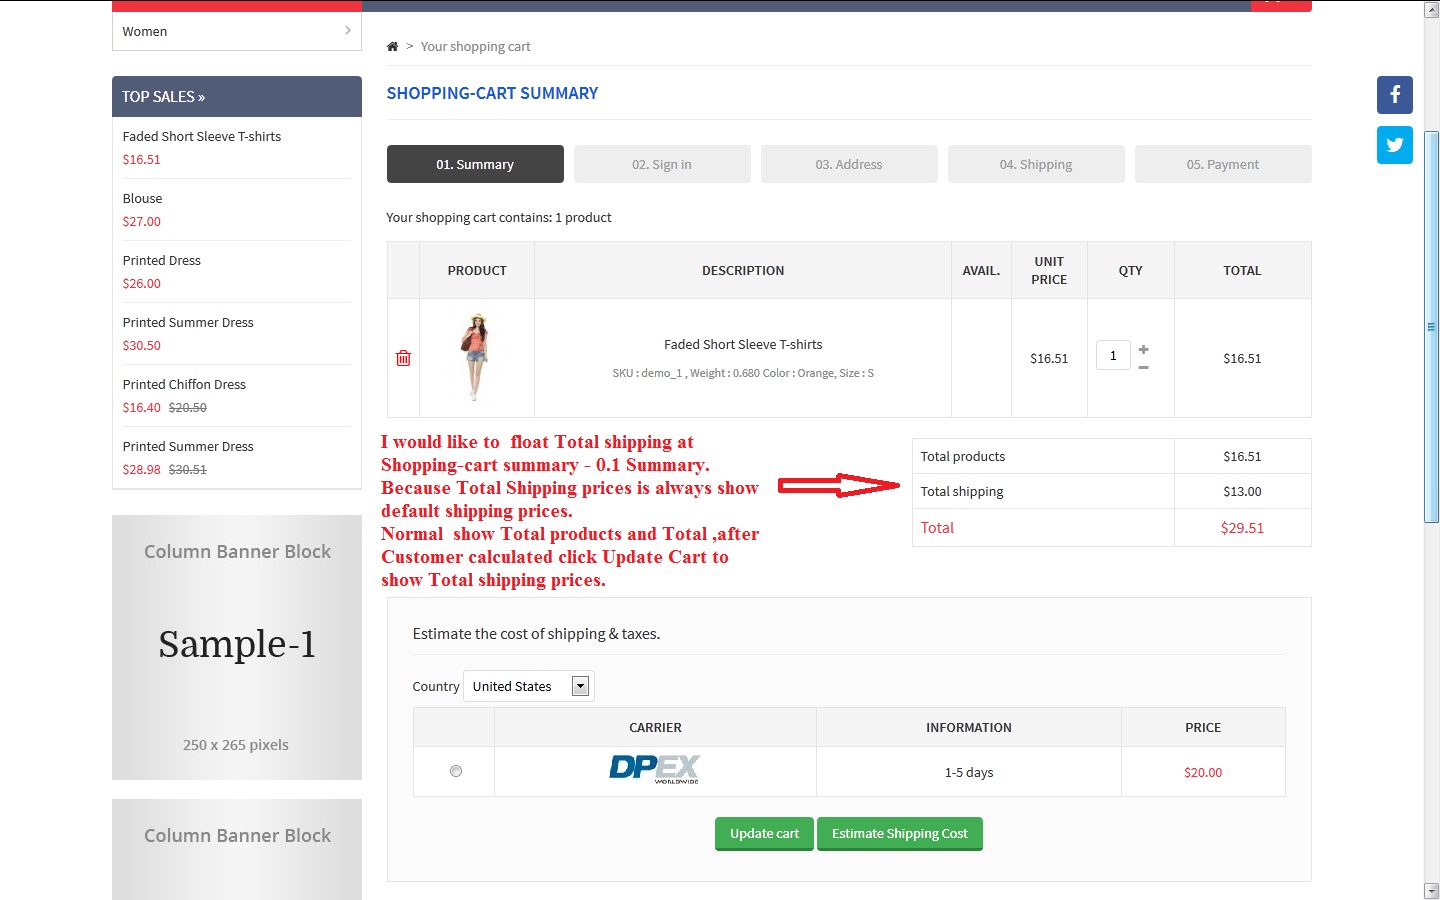Click the unit price $16.51 cell

point(1049,358)
